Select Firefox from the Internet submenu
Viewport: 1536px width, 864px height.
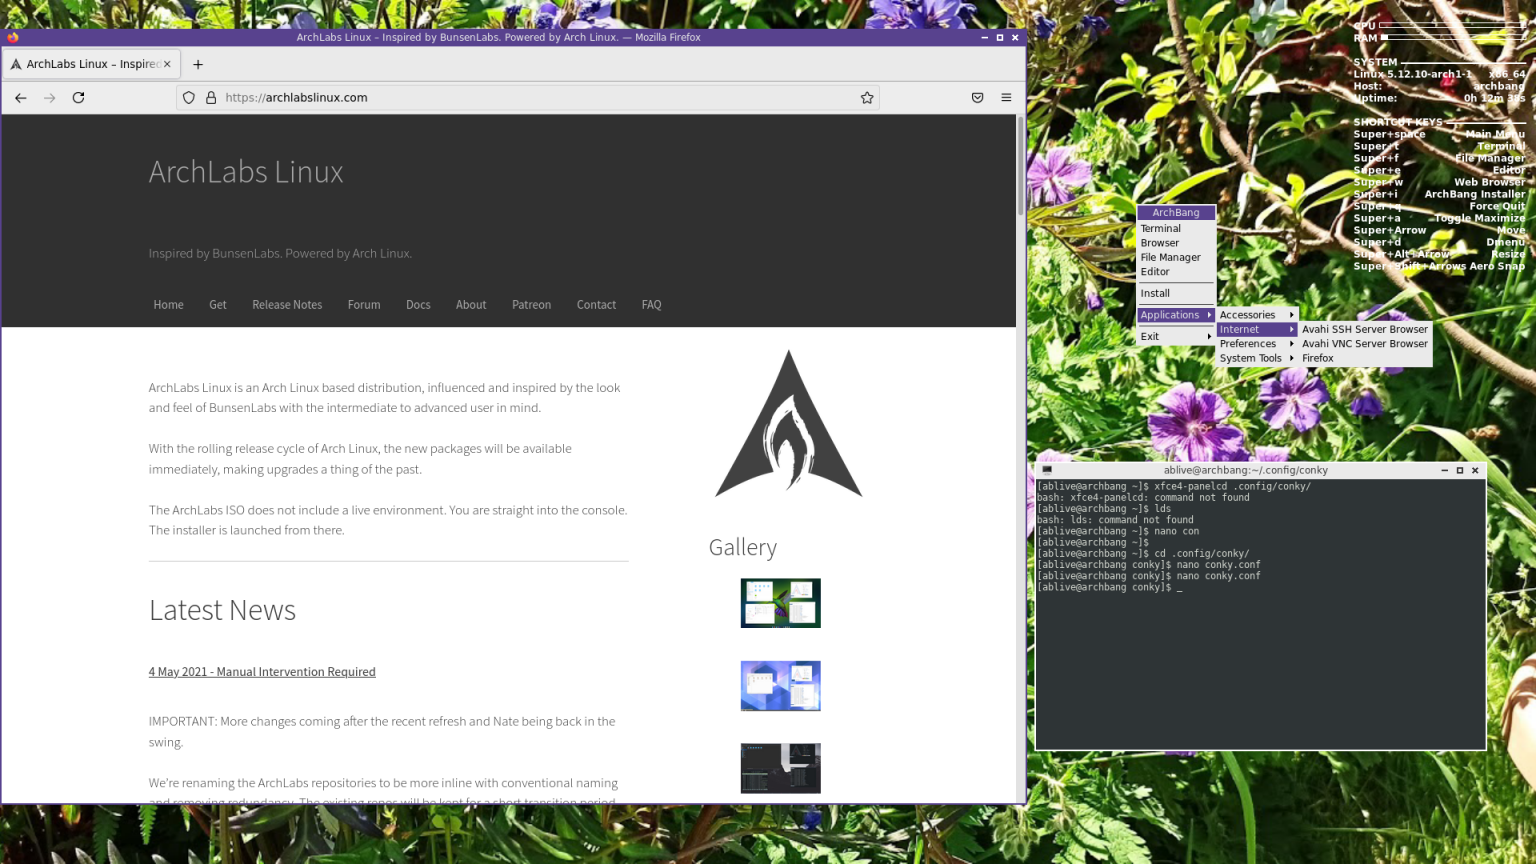pos(1318,358)
